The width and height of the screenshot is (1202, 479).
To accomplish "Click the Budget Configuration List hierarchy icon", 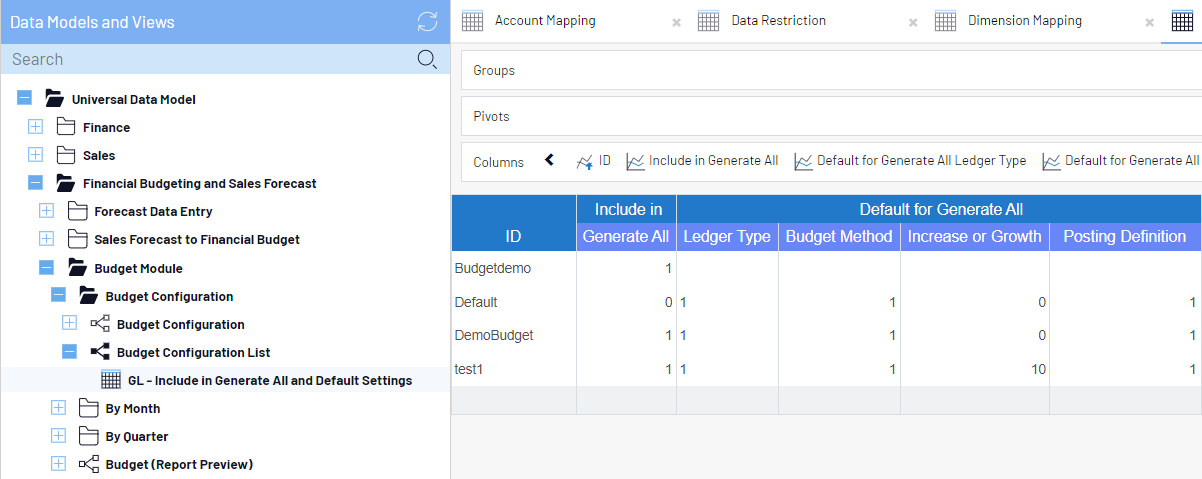I will point(100,352).
